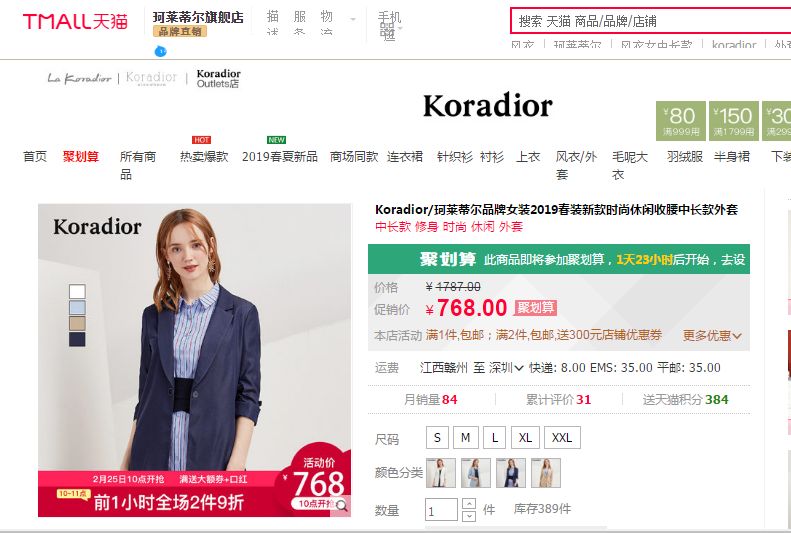791x533 pixels.
Task: Open the 热卖爆款 hot sellers link
Action: 204,156
